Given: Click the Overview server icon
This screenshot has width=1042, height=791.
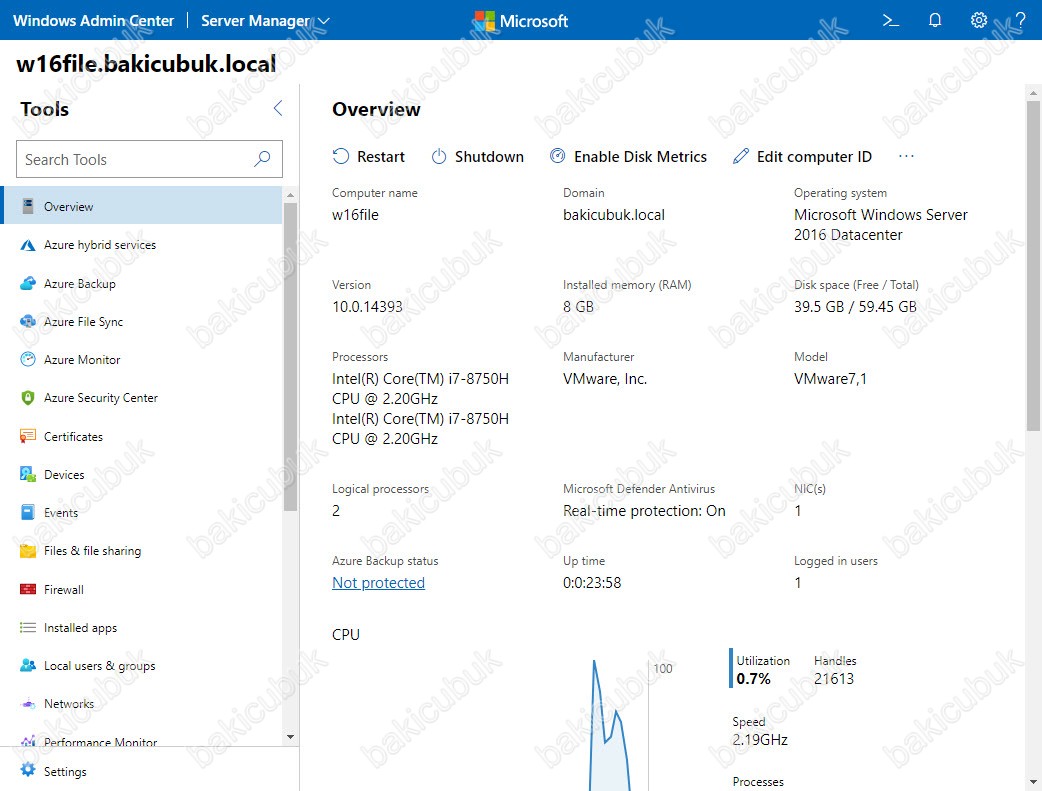Looking at the screenshot, I should pos(28,206).
